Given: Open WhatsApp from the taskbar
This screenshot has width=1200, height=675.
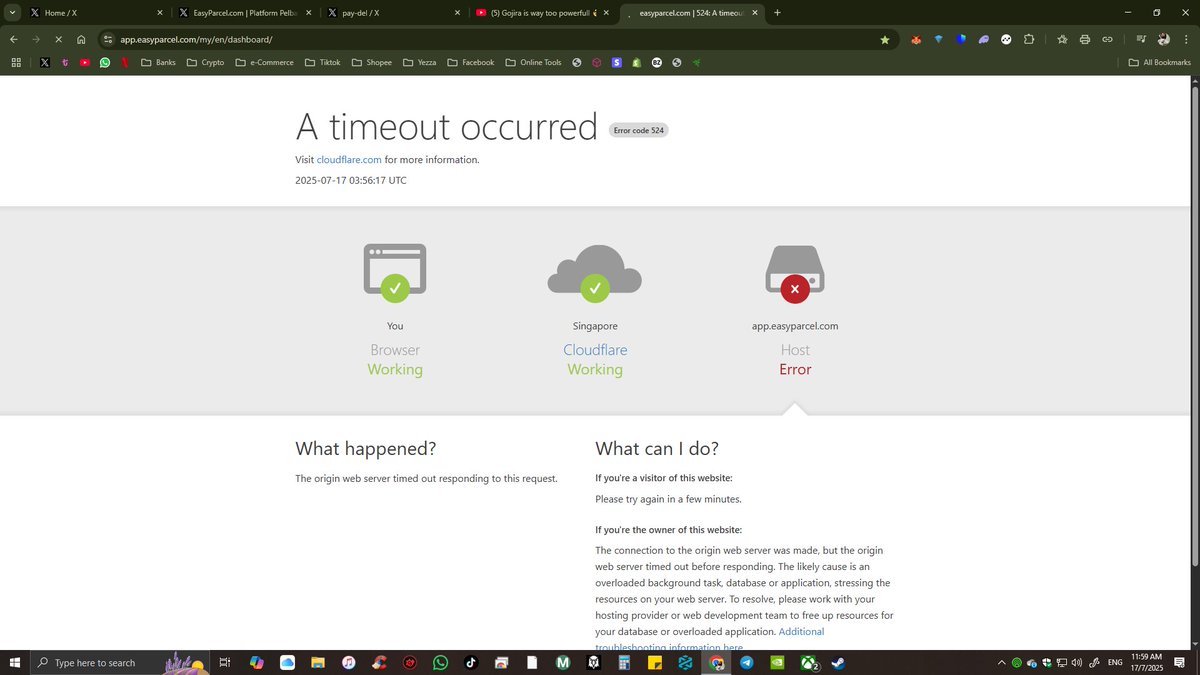Looking at the screenshot, I should coord(440,662).
